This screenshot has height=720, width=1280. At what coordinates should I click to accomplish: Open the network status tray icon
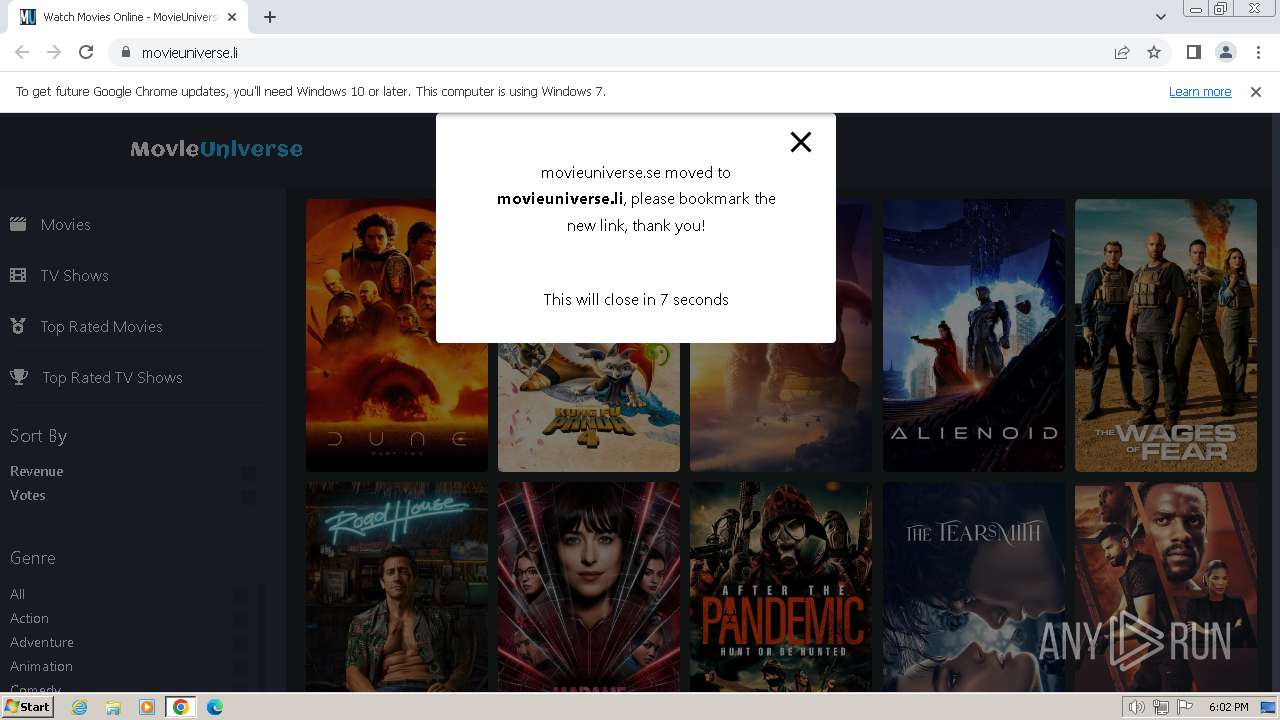(1161, 707)
